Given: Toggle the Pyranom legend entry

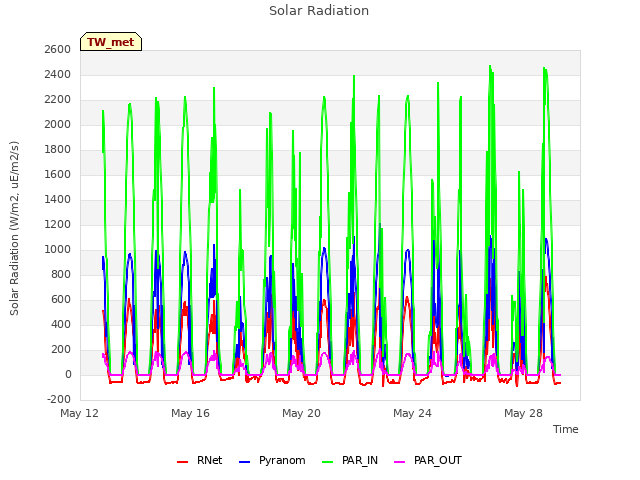Looking at the screenshot, I should pos(272,460).
